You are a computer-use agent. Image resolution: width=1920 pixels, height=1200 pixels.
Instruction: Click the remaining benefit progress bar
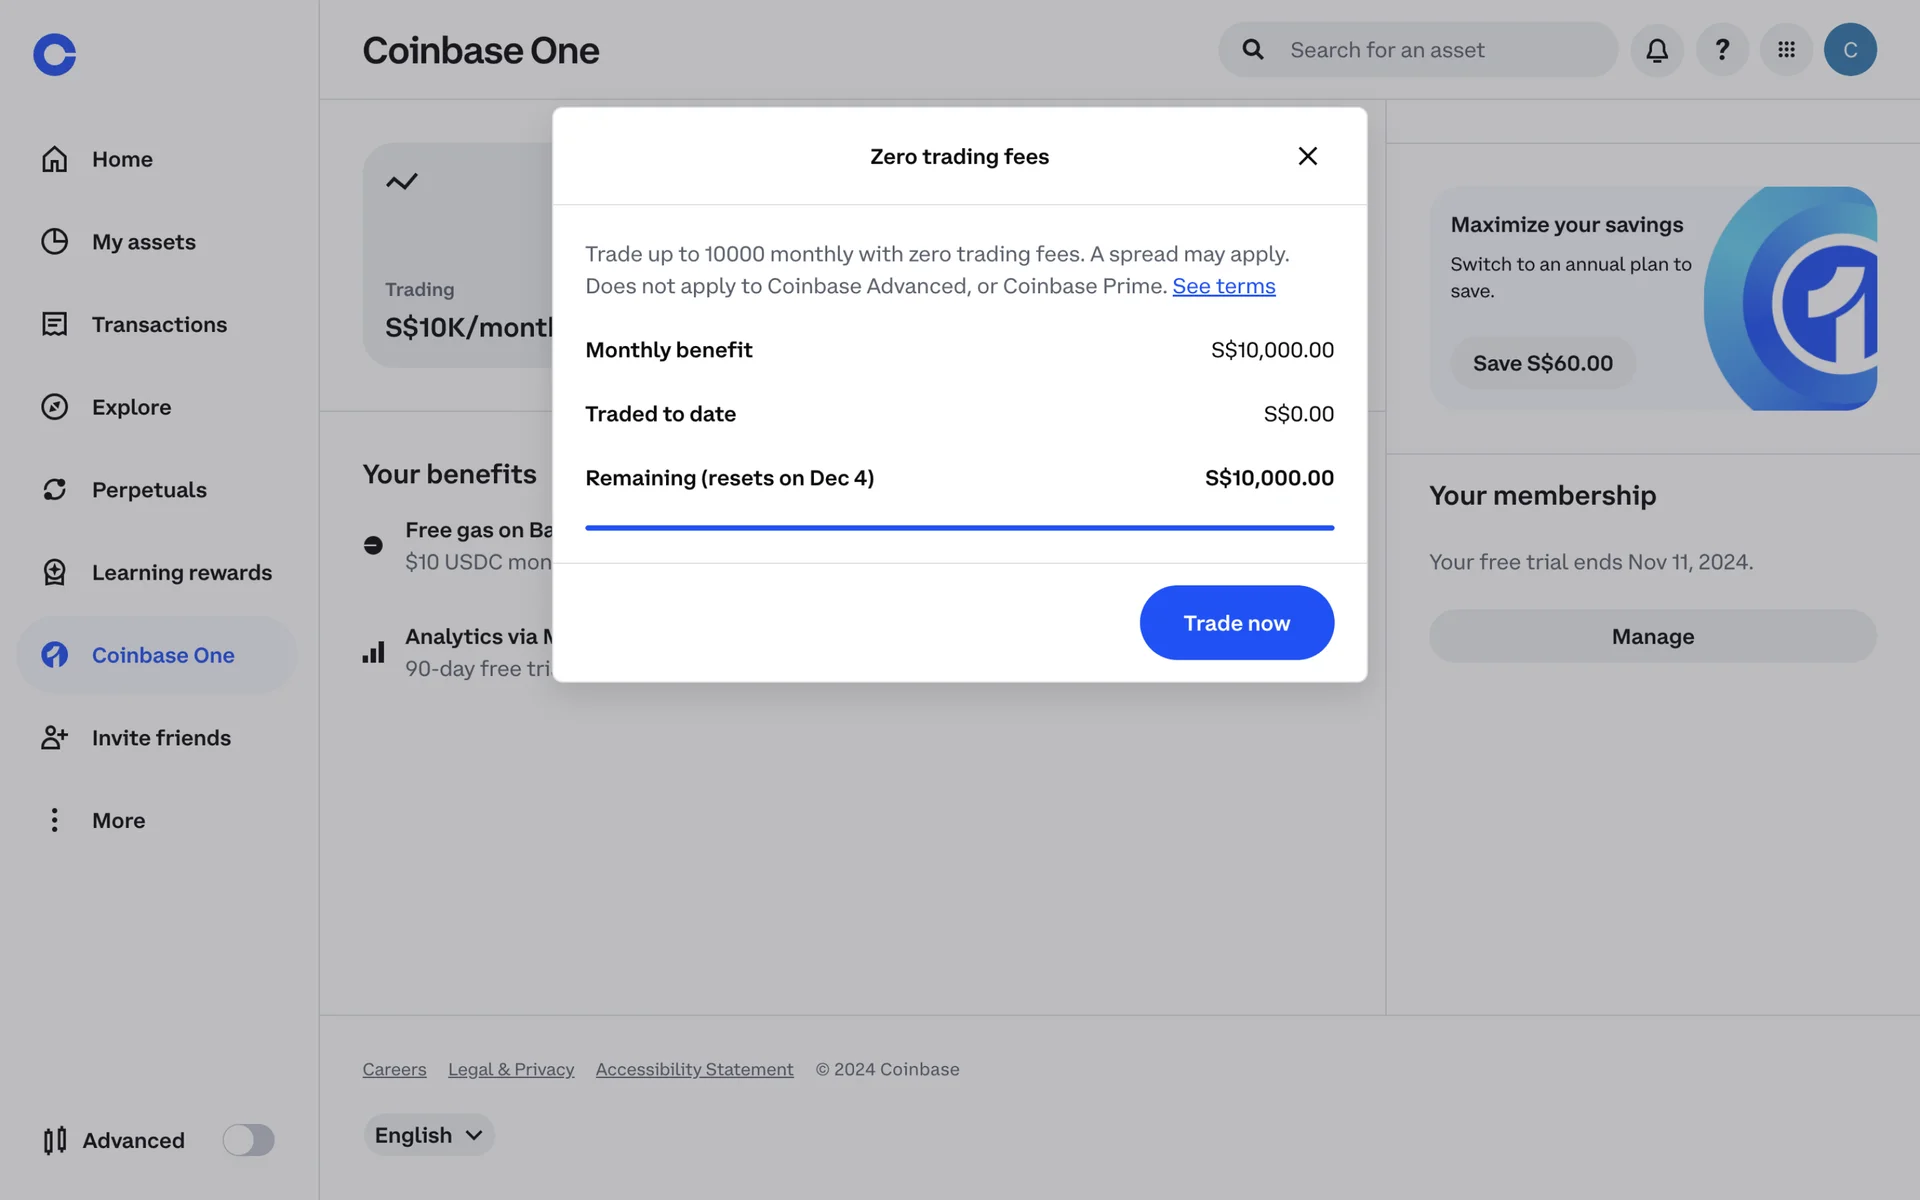[x=959, y=527]
